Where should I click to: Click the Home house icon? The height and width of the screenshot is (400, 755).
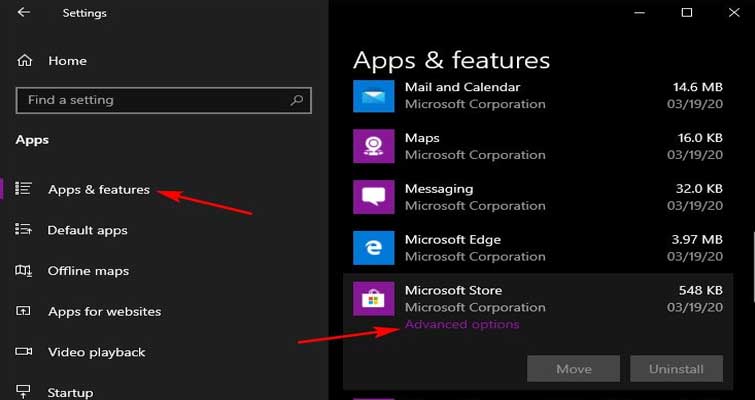click(24, 61)
